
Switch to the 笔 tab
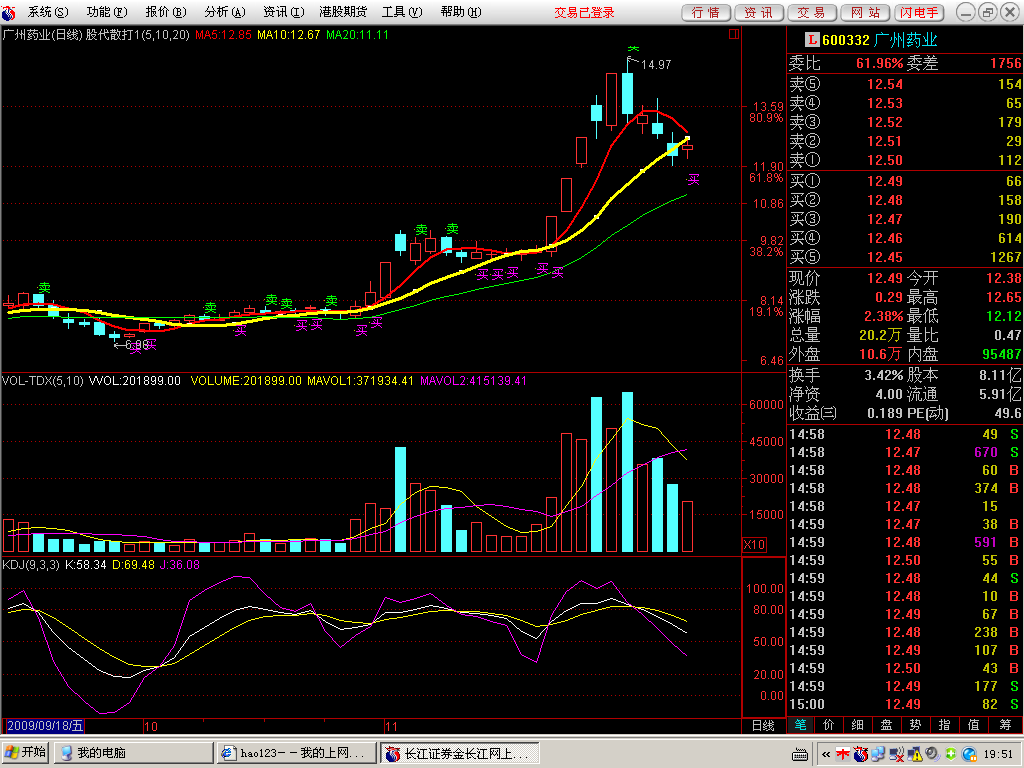tap(800, 725)
